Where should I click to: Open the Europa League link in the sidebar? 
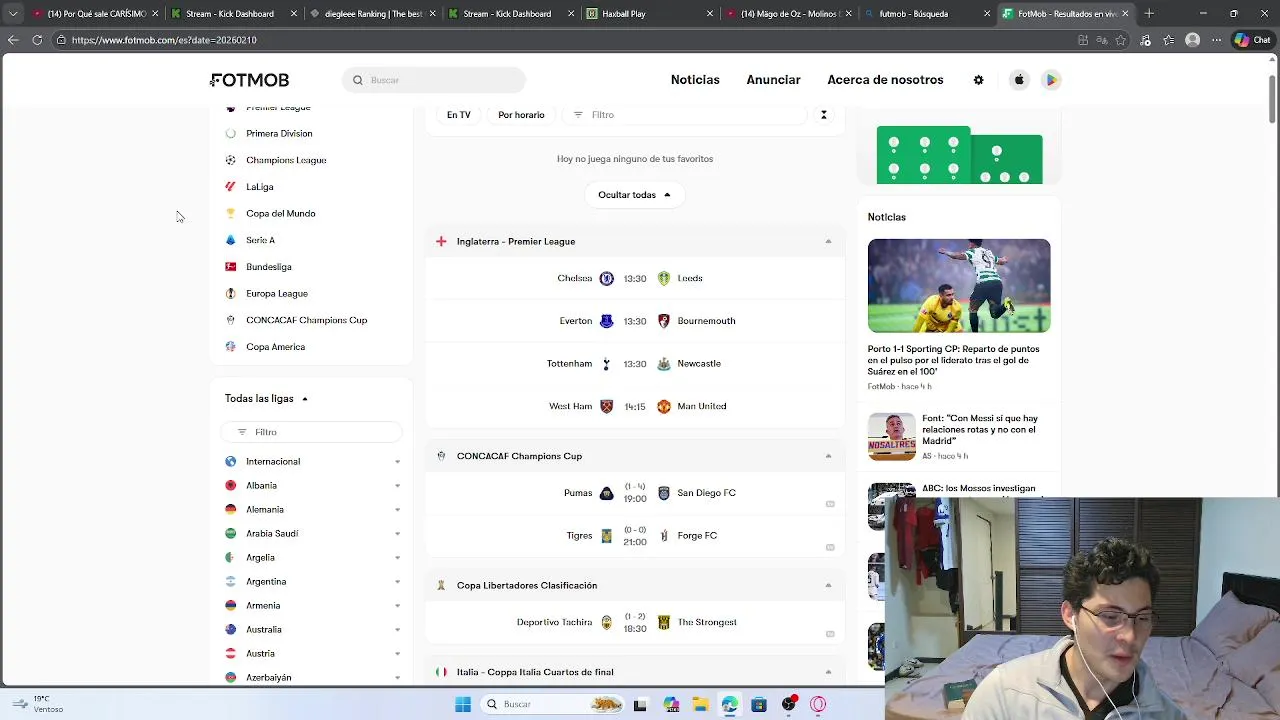click(x=277, y=294)
